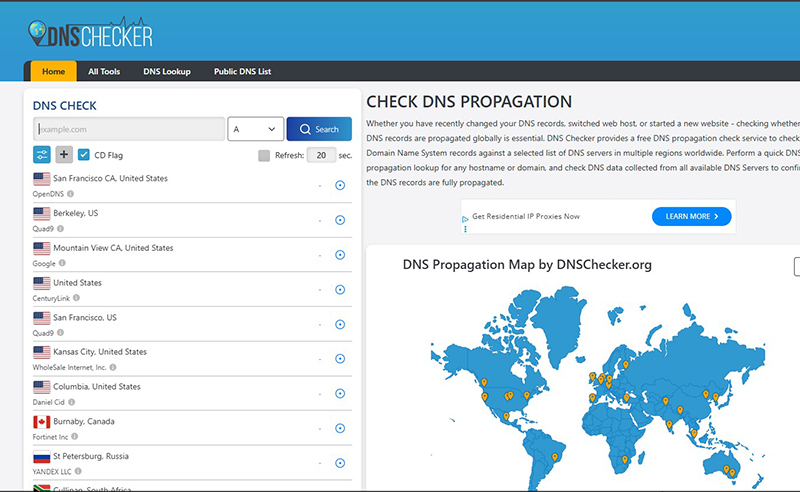Click info icon next to Daniel Cid
This screenshot has height=492, width=800.
(71, 402)
